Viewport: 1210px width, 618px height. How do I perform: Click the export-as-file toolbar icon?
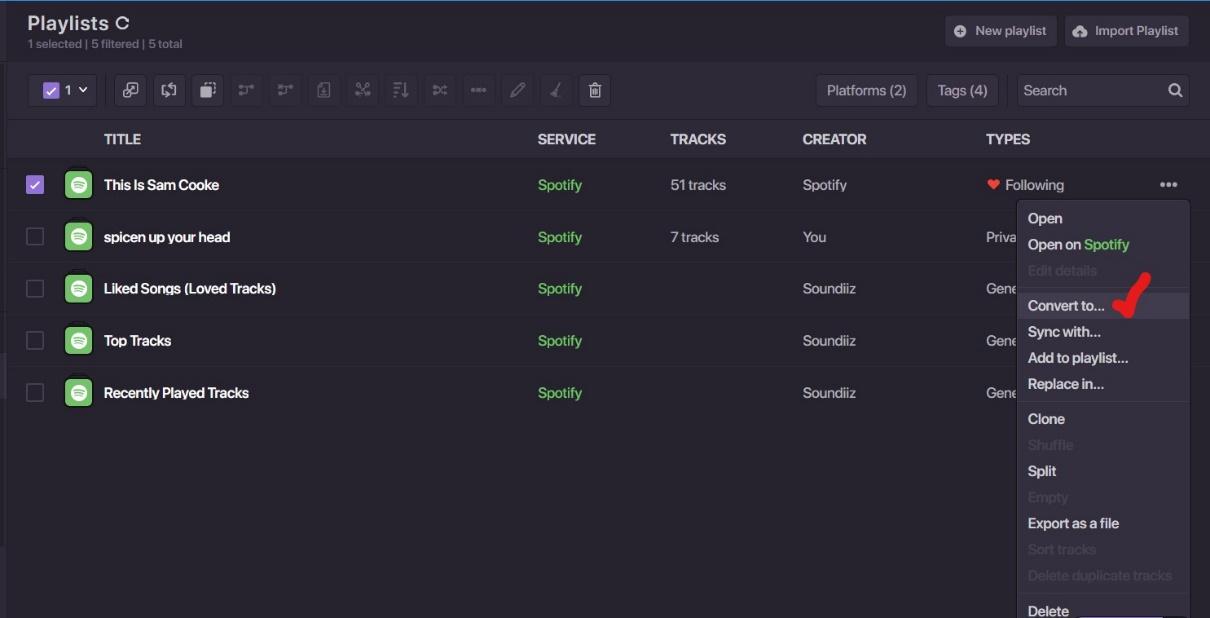pos(324,90)
